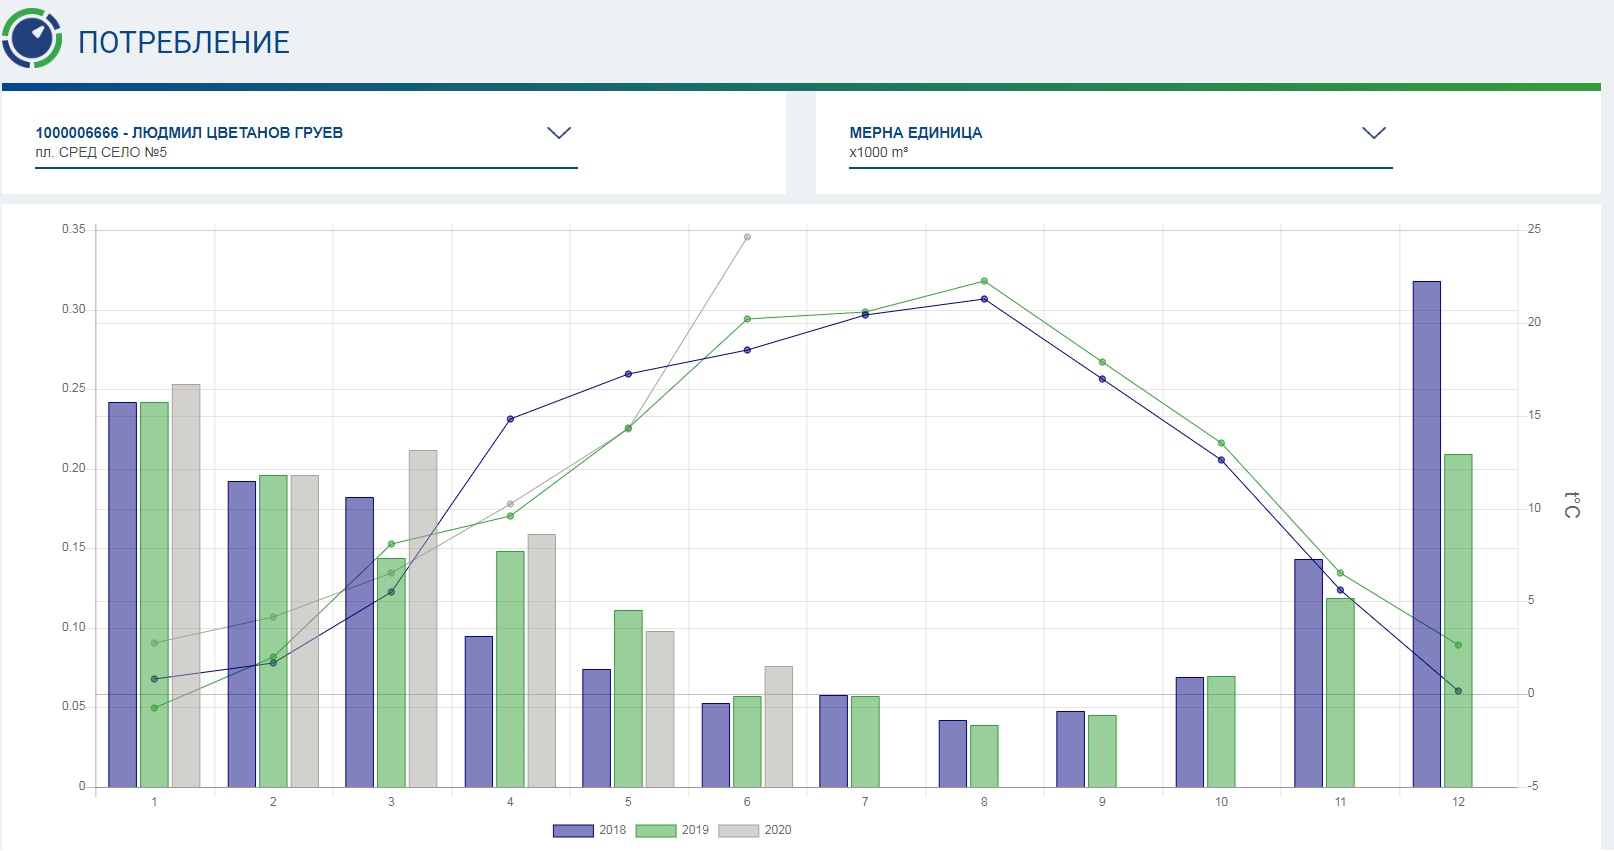Viewport: 1614px width, 851px height.
Task: Click the gauge logo icon
Action: [x=32, y=39]
